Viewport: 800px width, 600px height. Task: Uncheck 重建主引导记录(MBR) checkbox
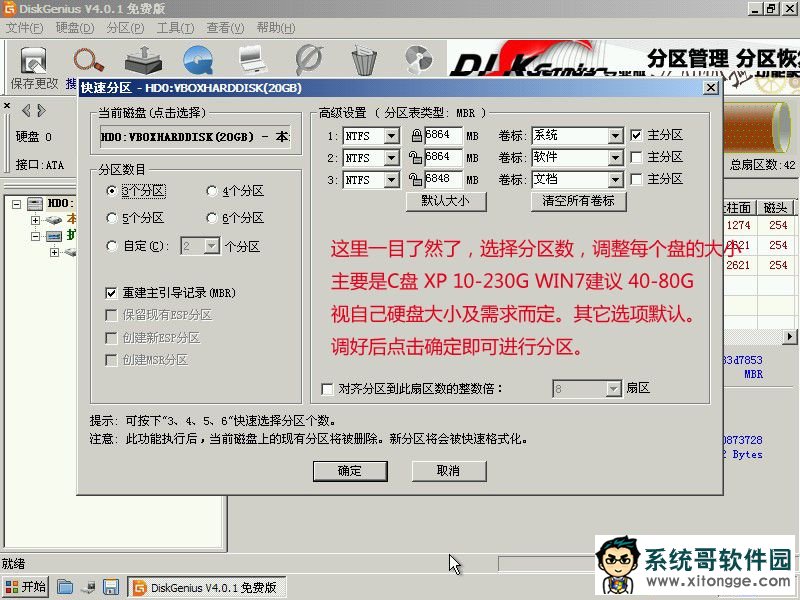pos(111,293)
